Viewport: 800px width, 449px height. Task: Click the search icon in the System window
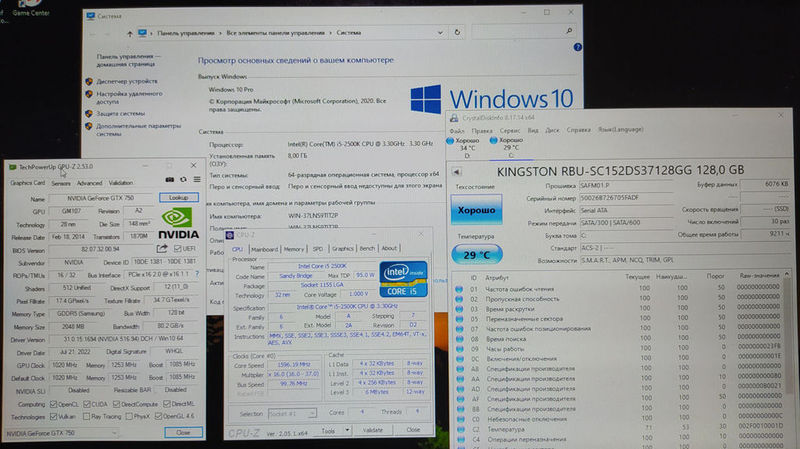(569, 31)
